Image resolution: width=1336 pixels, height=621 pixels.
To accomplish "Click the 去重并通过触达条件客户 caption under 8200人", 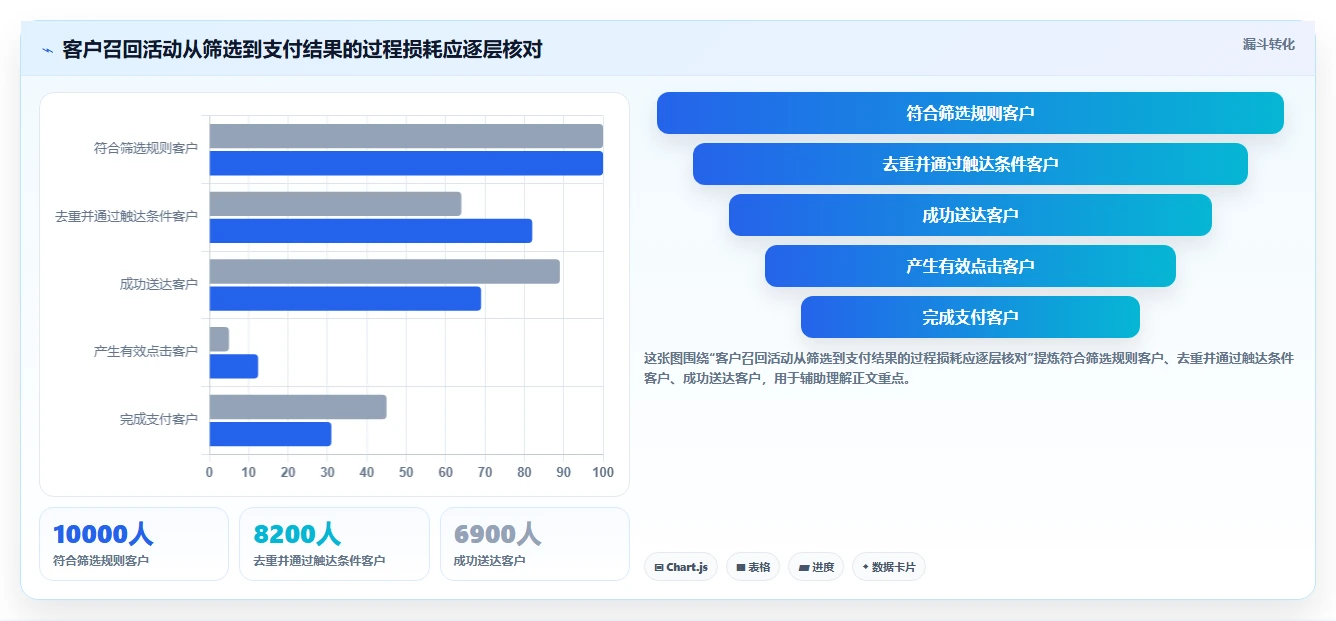I will pos(319,561).
